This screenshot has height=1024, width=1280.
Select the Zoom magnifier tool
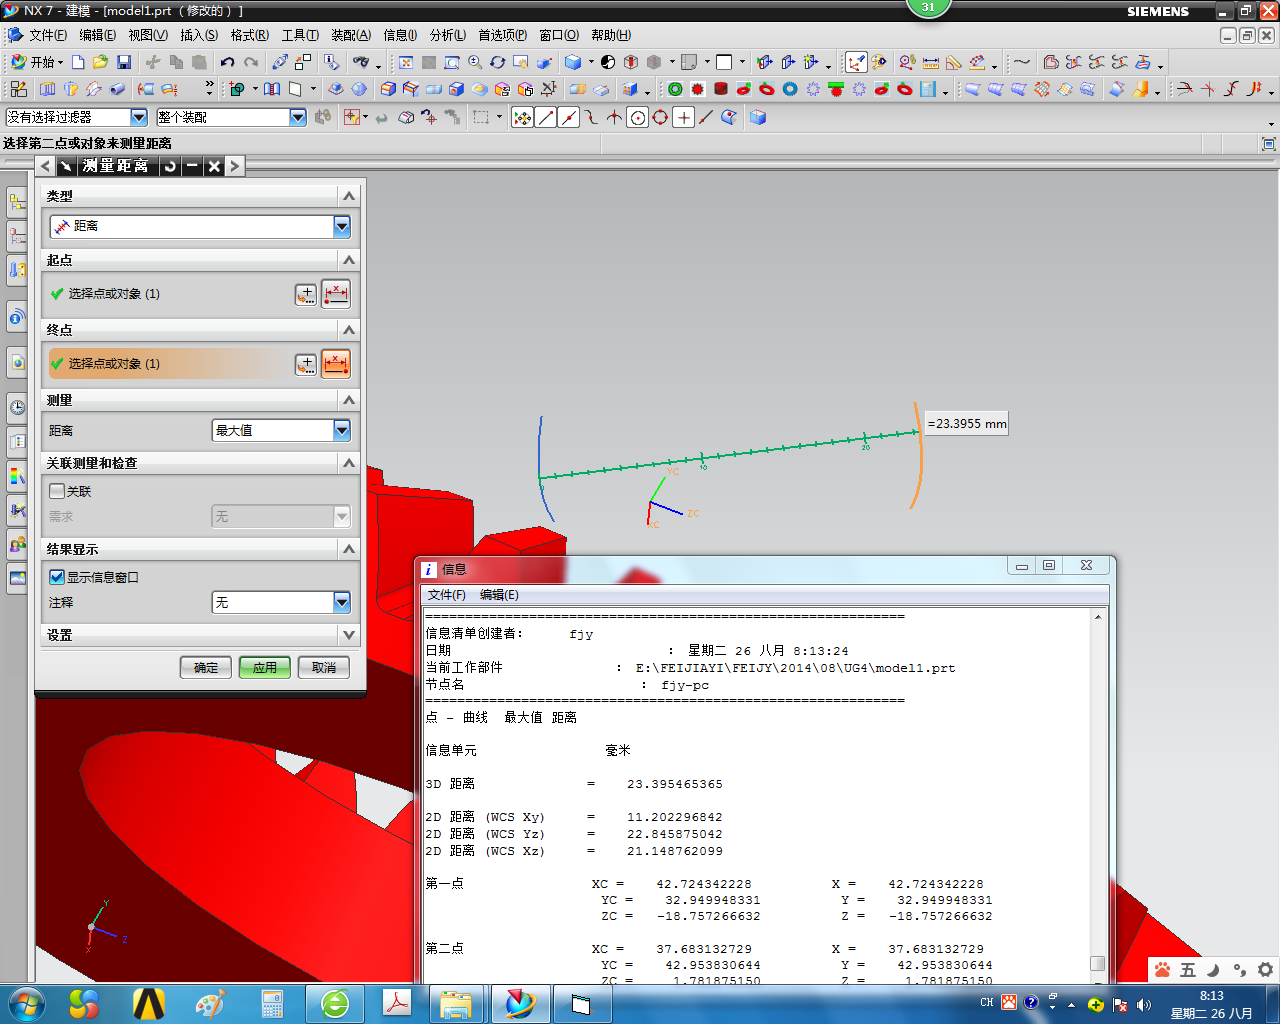[x=475, y=62]
